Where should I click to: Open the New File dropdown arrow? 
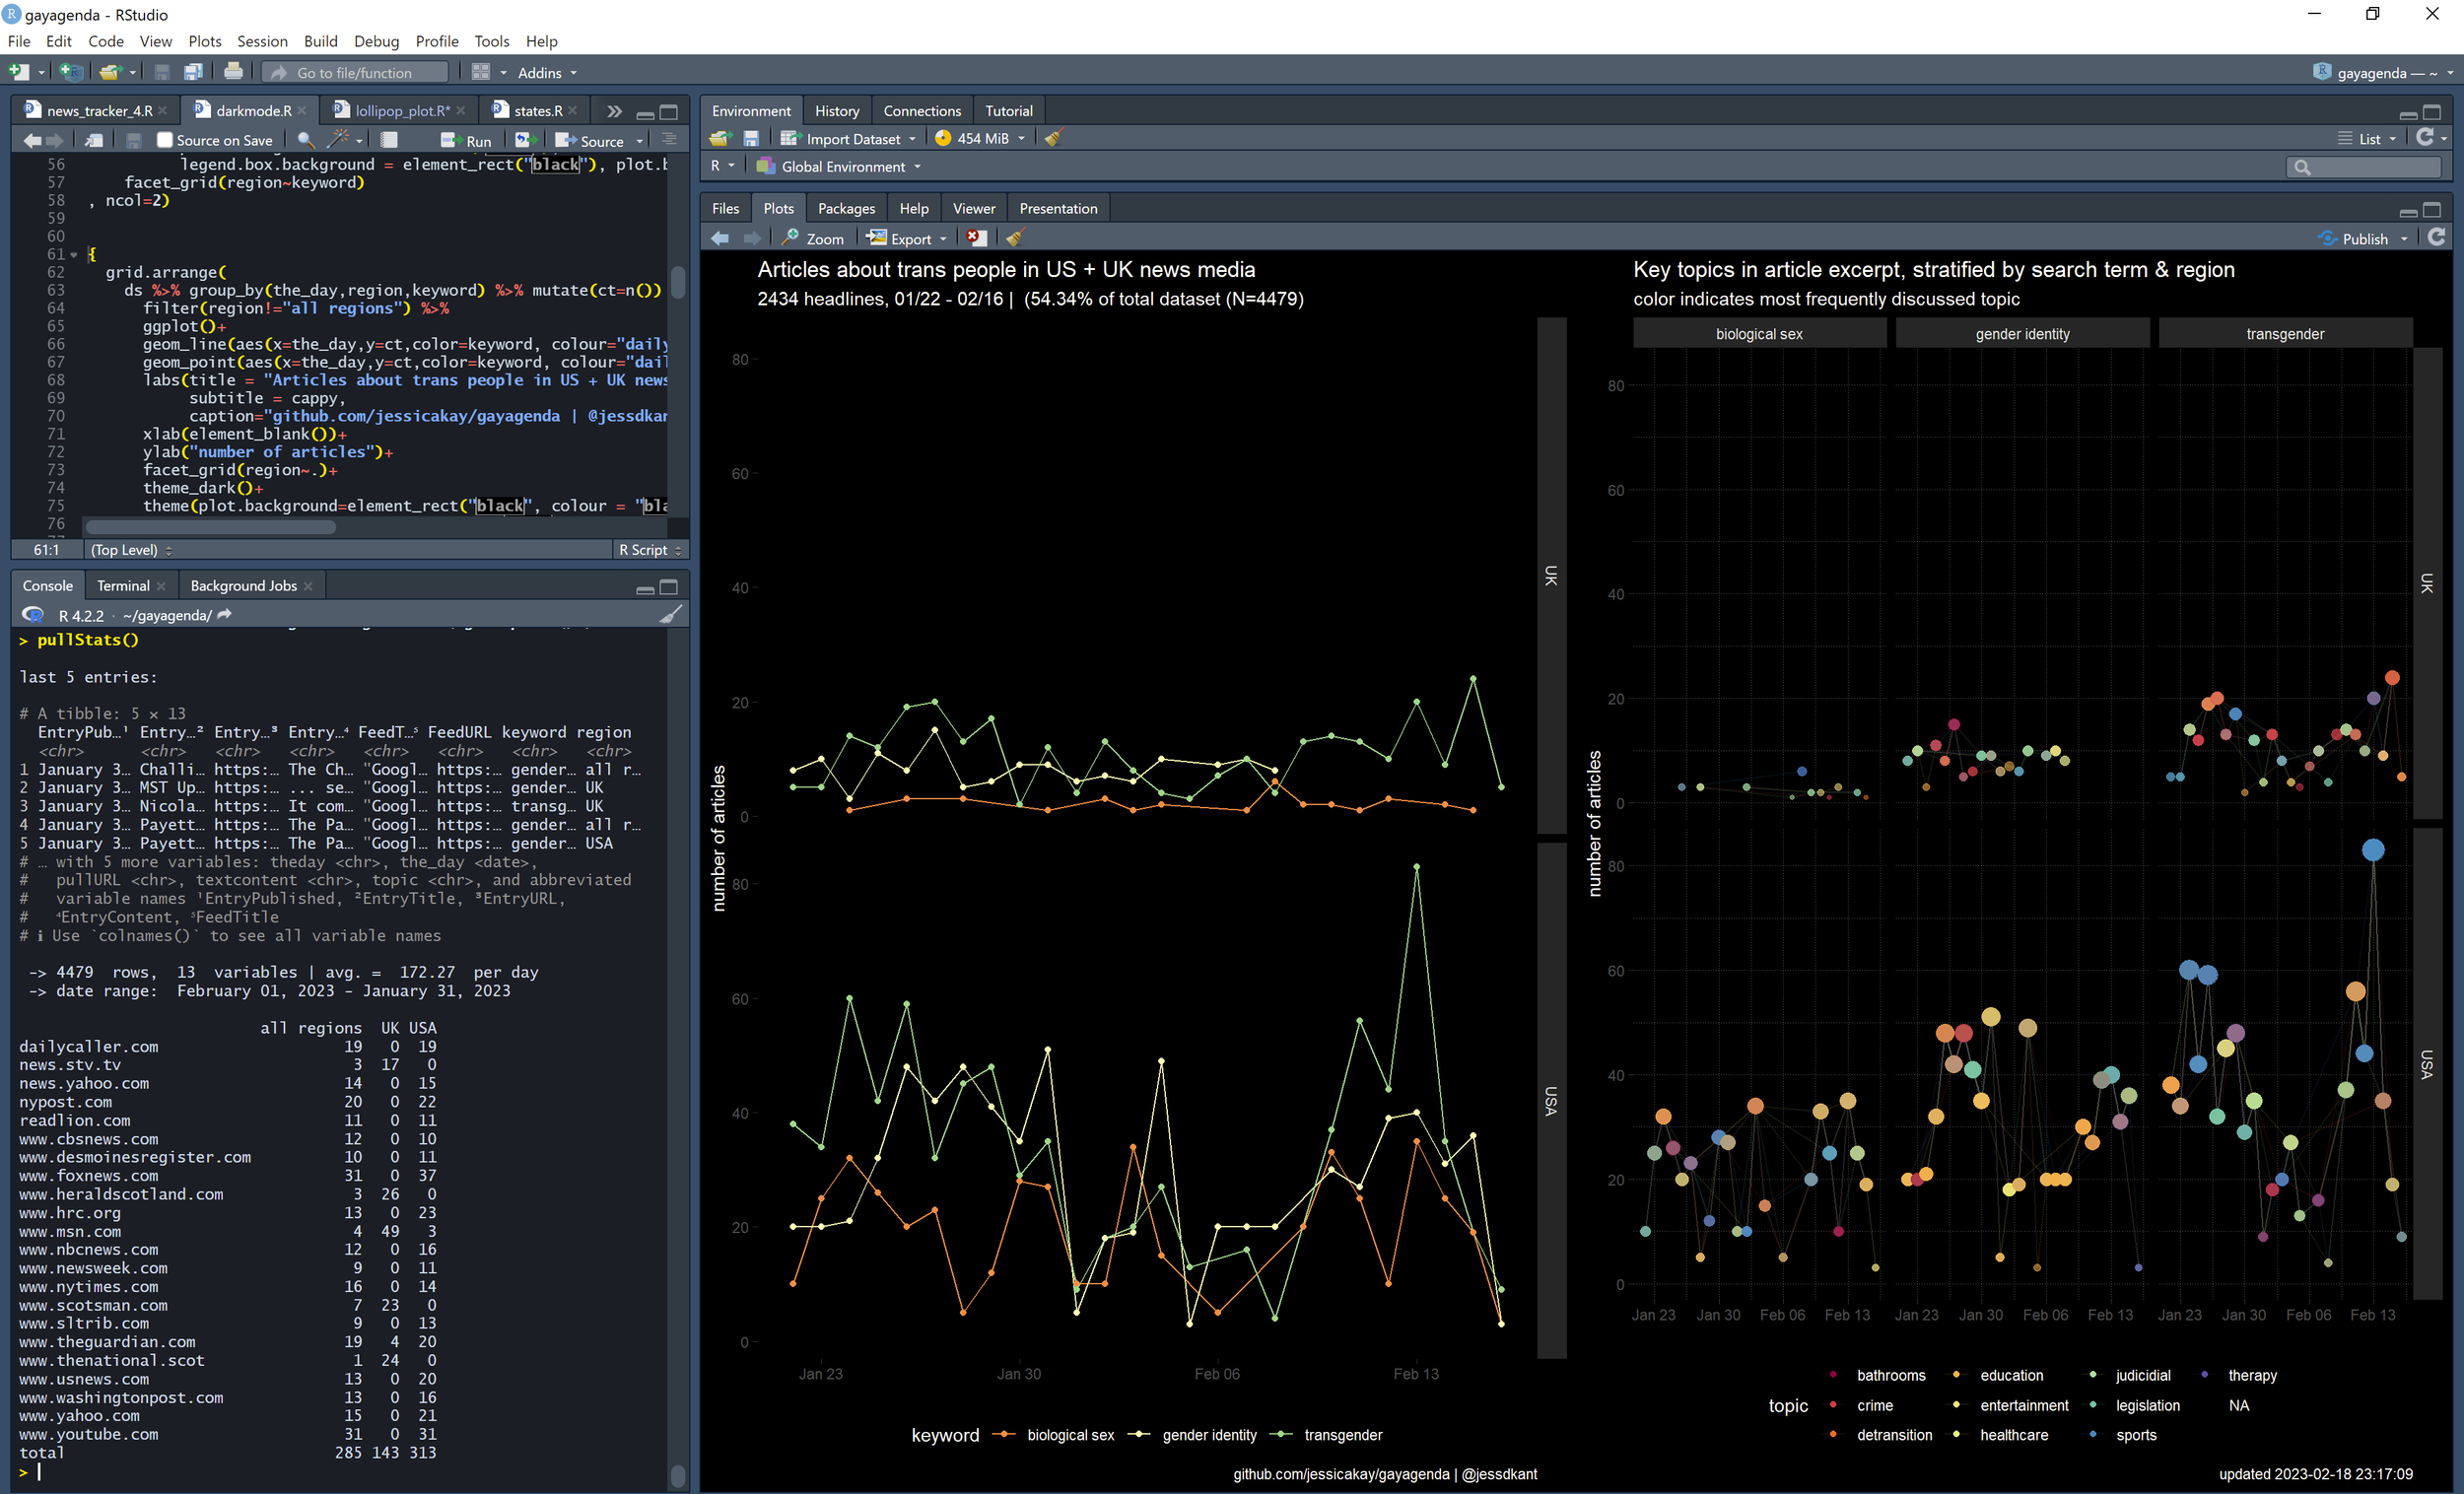tap(41, 73)
